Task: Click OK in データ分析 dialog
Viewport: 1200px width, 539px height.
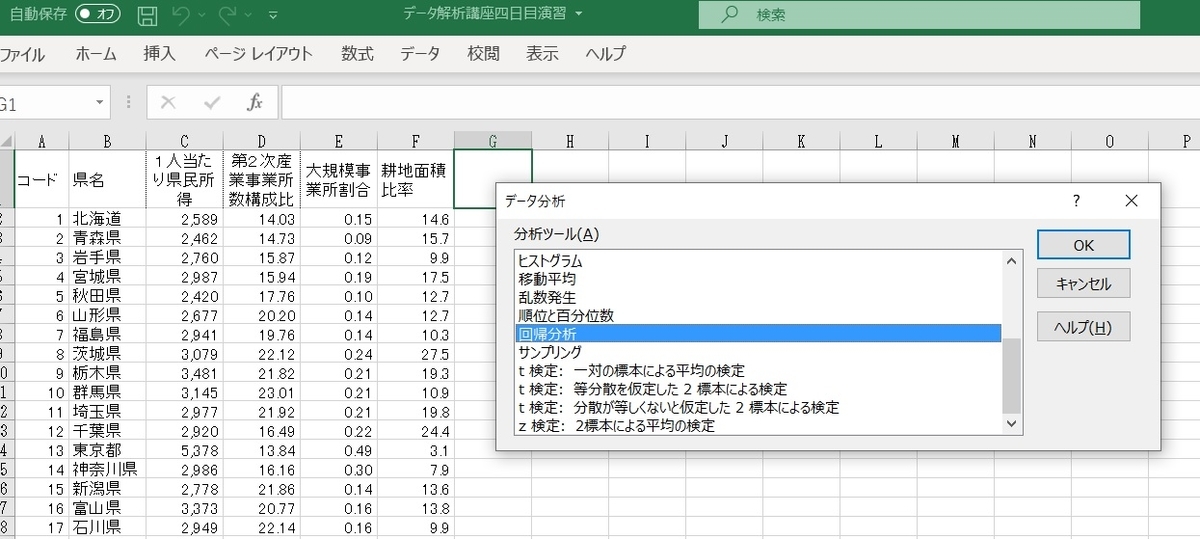Action: pos(1083,245)
